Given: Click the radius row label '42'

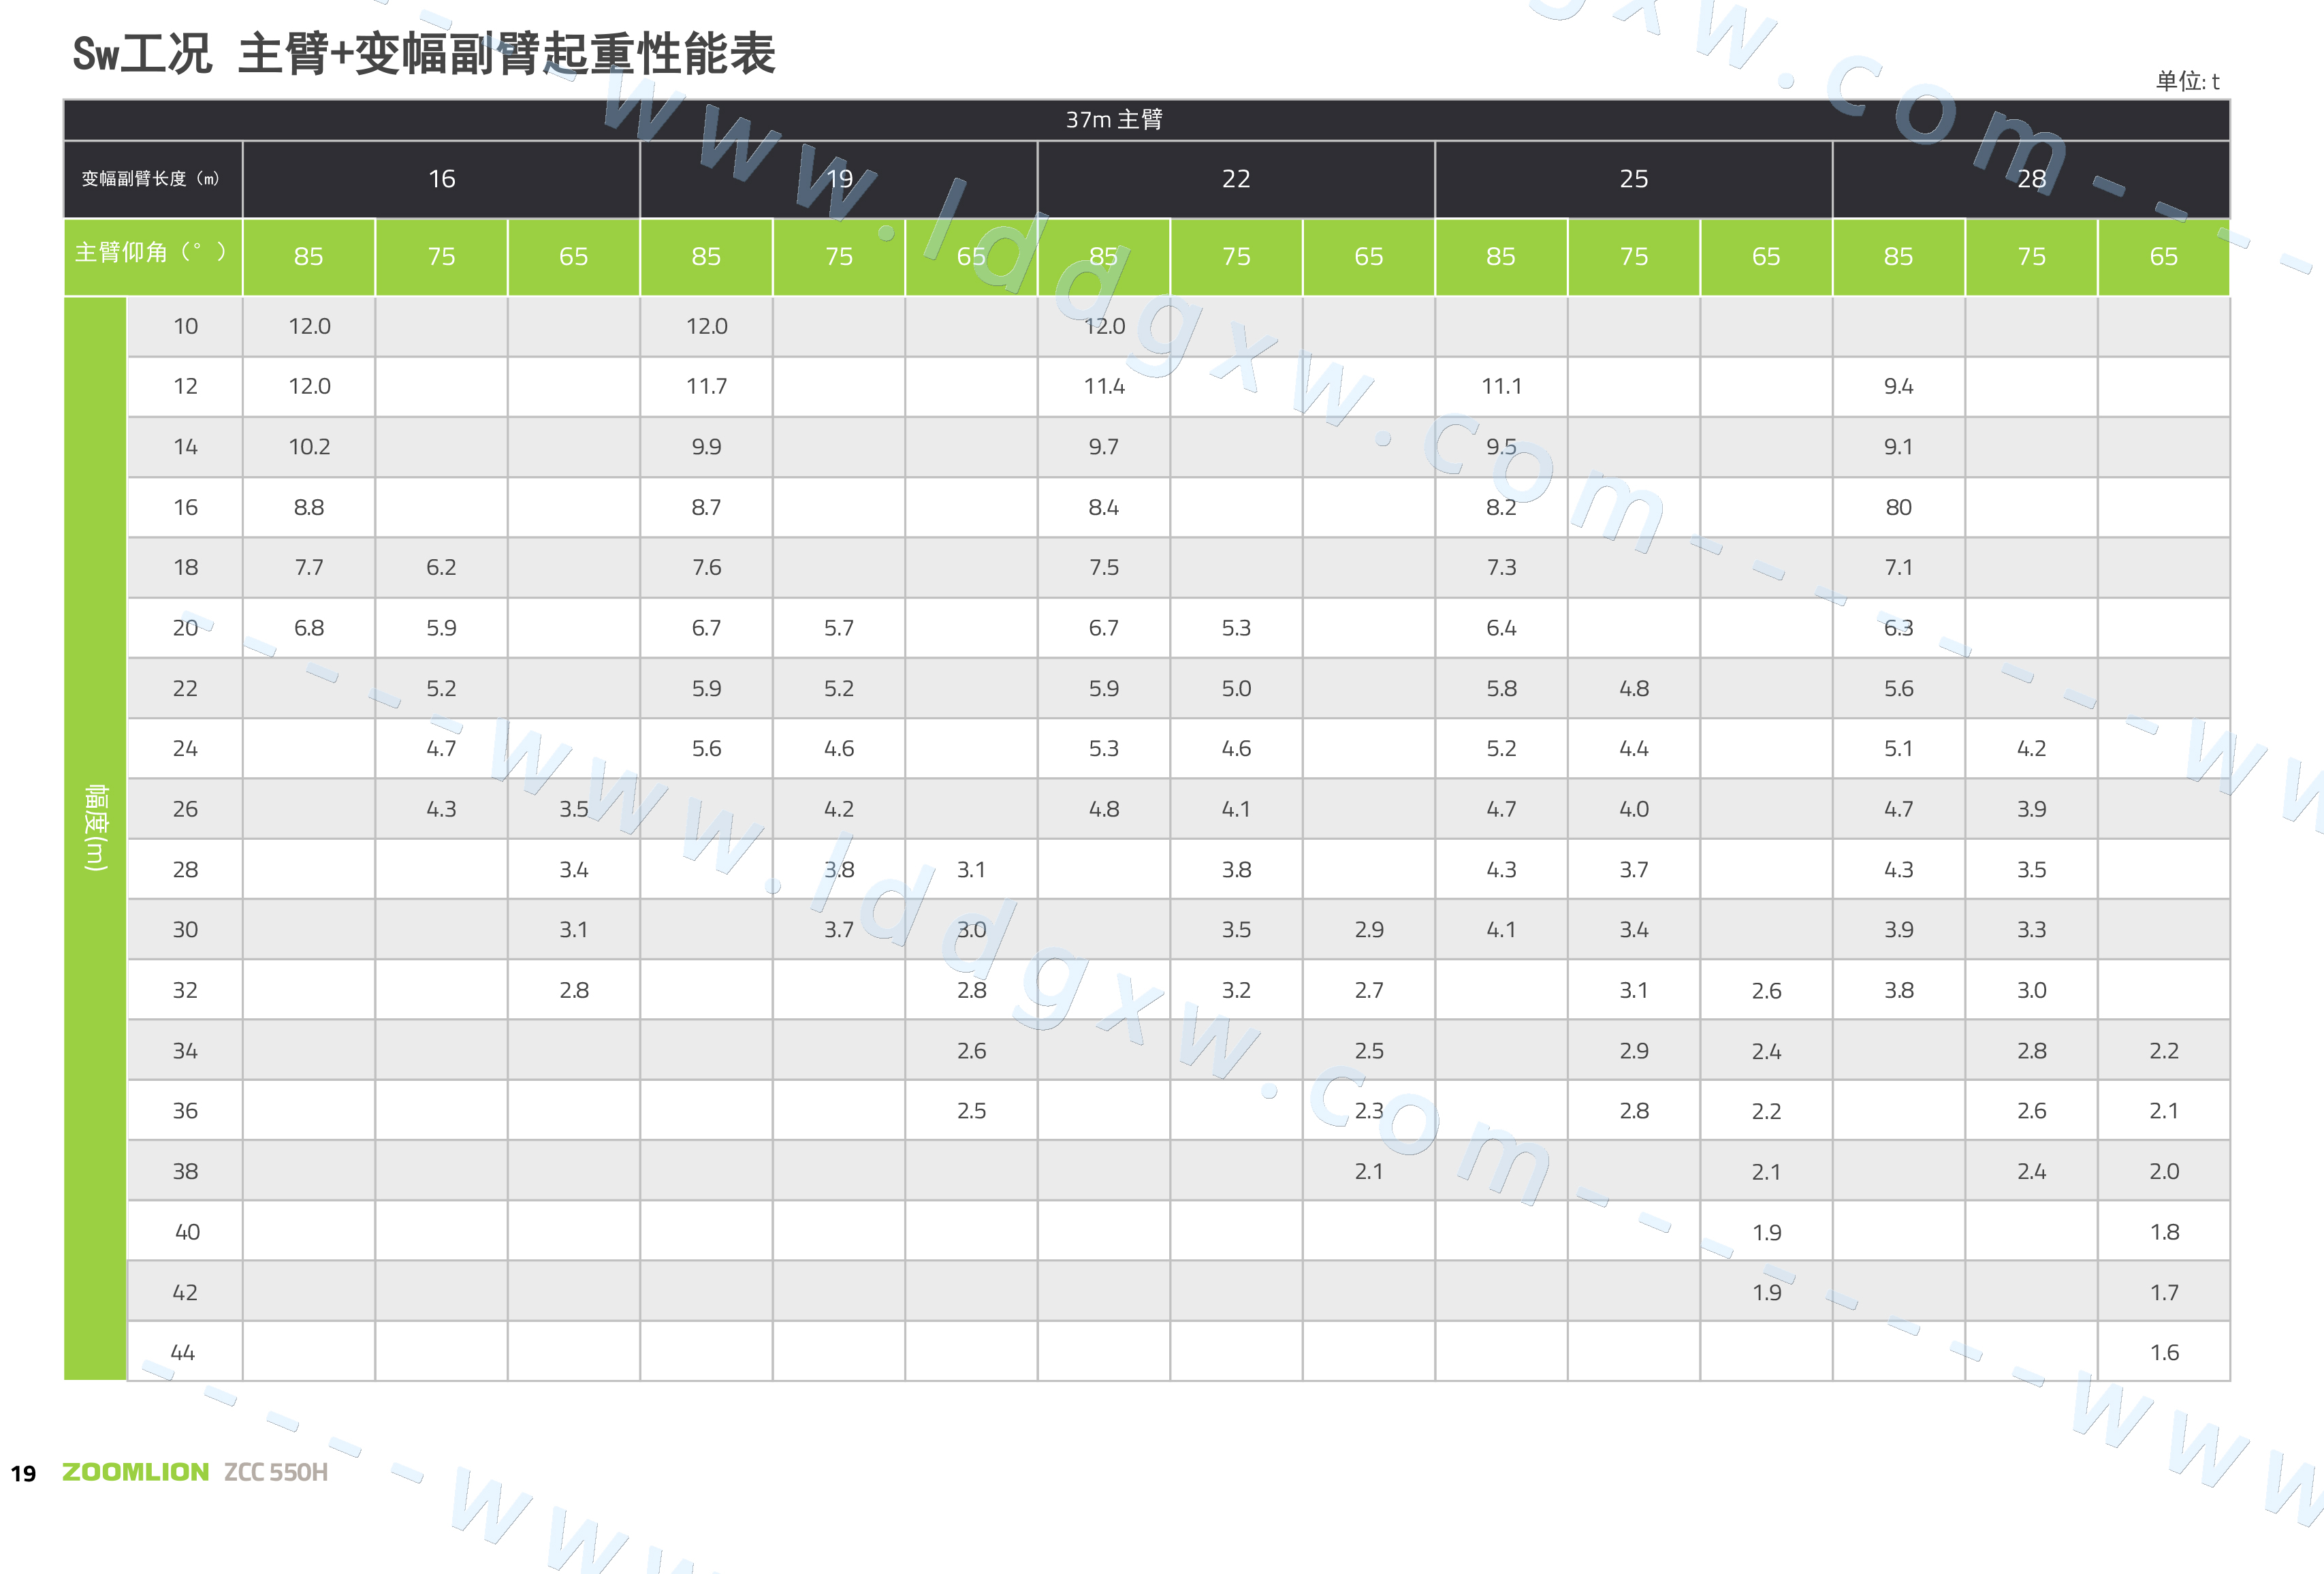Looking at the screenshot, I should (185, 1292).
